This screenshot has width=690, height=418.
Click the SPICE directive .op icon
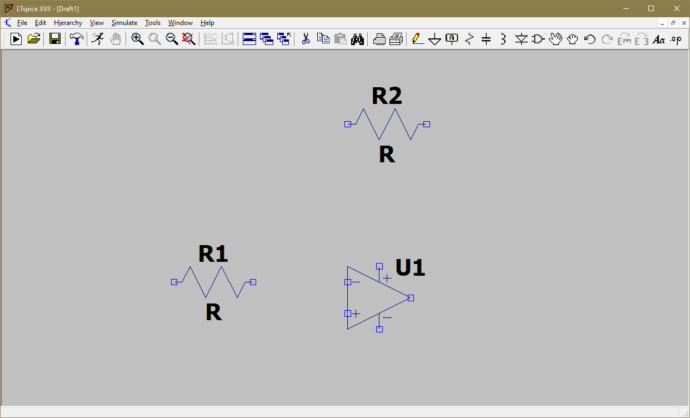[675, 39]
